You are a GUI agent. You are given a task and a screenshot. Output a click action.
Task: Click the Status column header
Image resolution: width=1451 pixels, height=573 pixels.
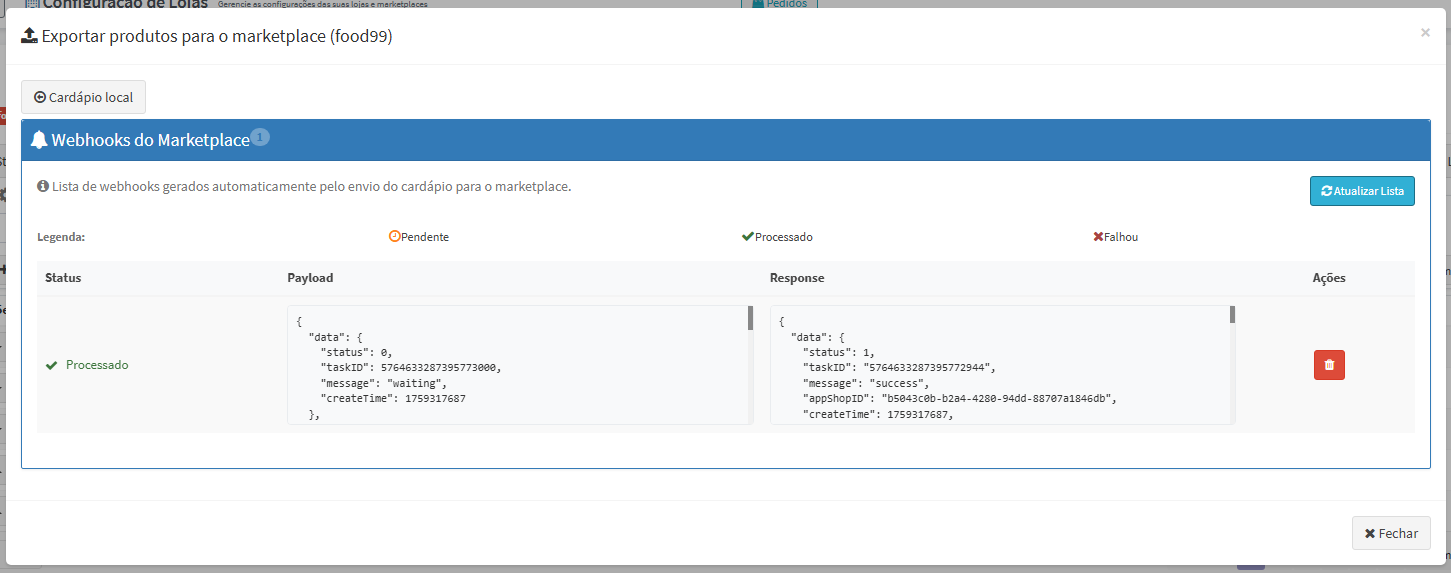tap(63, 278)
